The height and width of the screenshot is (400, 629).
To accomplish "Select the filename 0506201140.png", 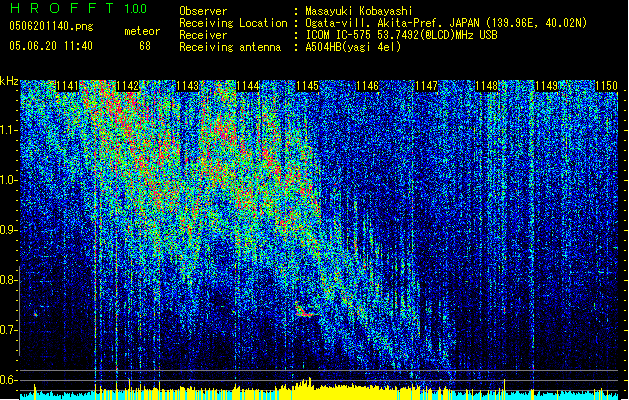I will pyautogui.click(x=51, y=26).
